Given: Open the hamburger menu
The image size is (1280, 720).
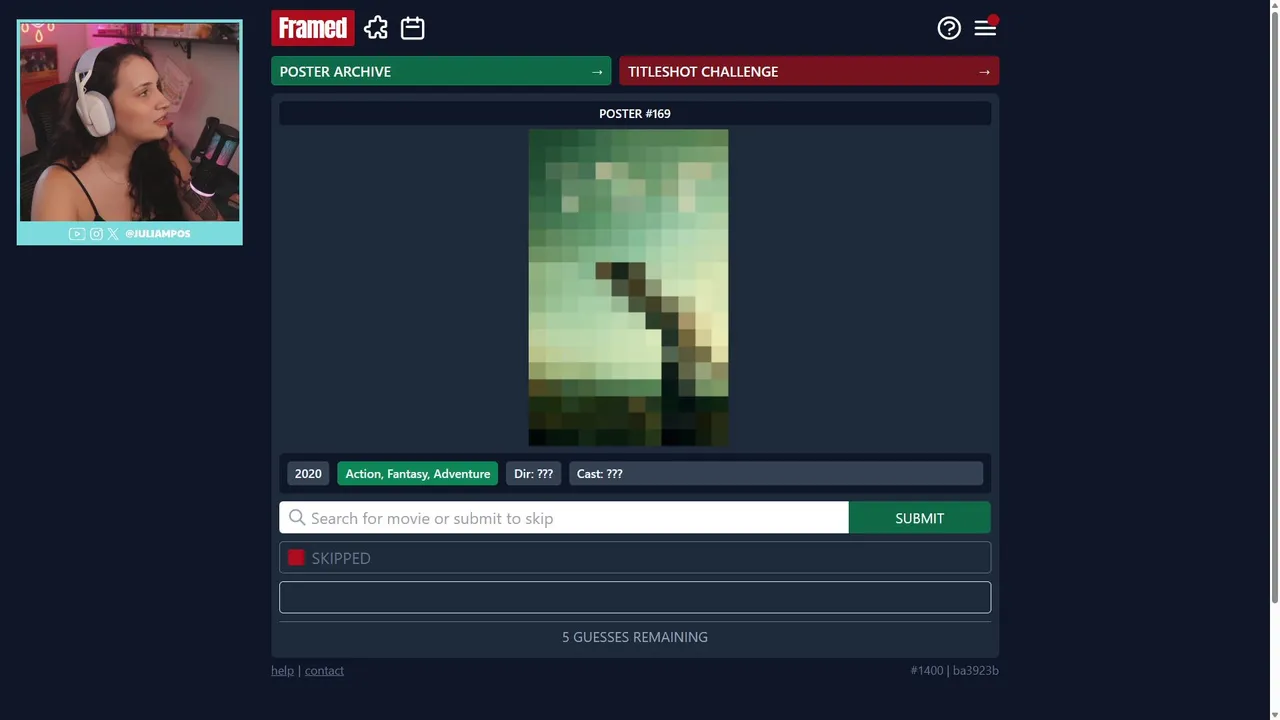Looking at the screenshot, I should pos(985,28).
